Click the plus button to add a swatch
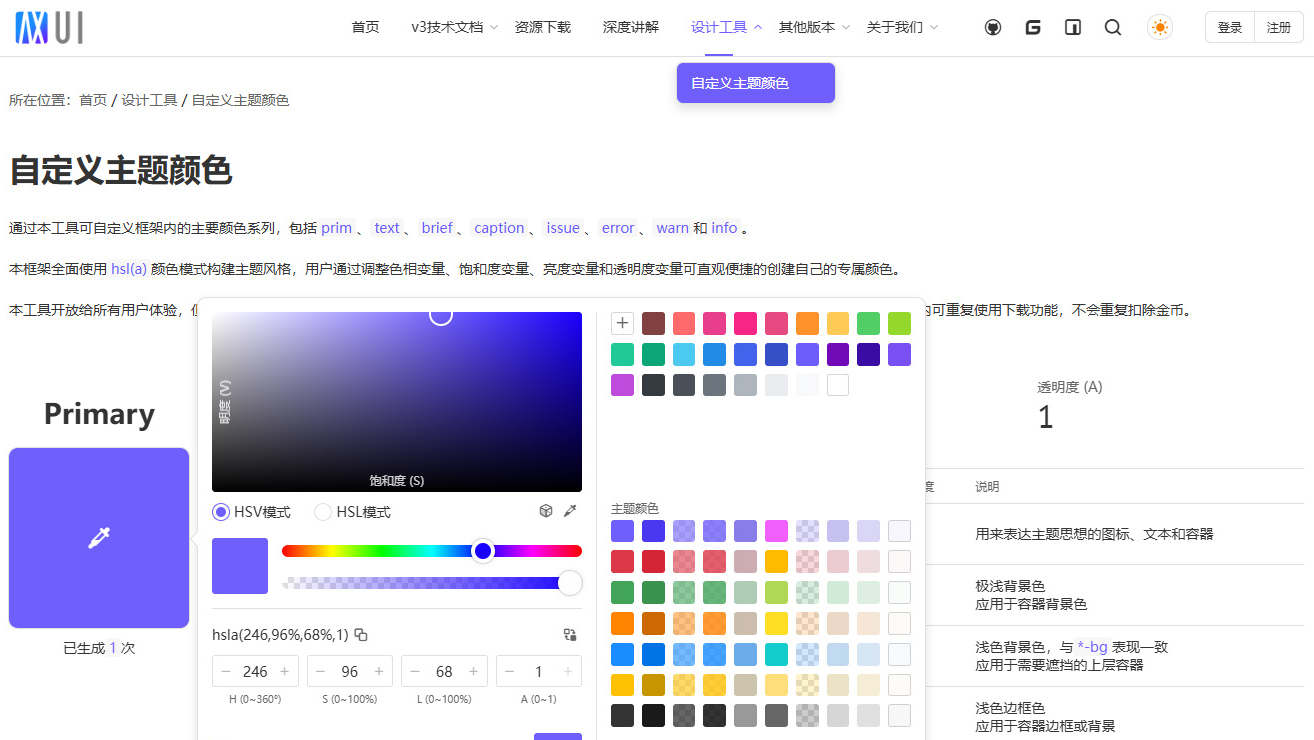The height and width of the screenshot is (740, 1314). click(x=622, y=323)
